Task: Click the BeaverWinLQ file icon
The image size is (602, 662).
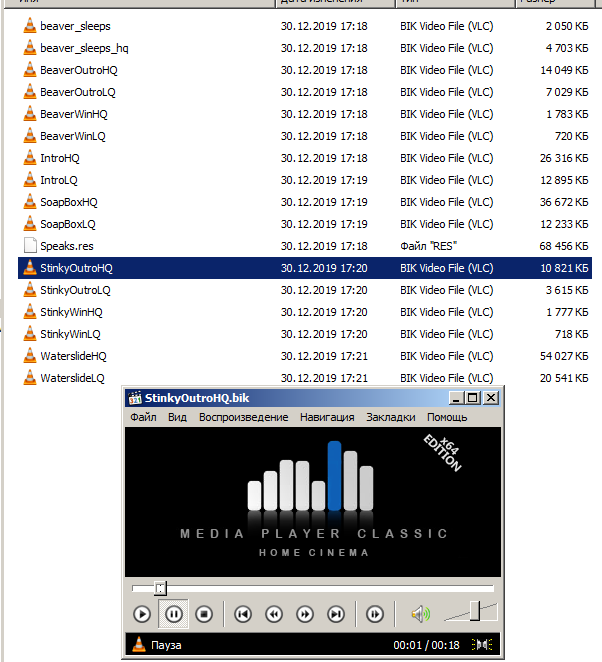Action: [x=30, y=135]
